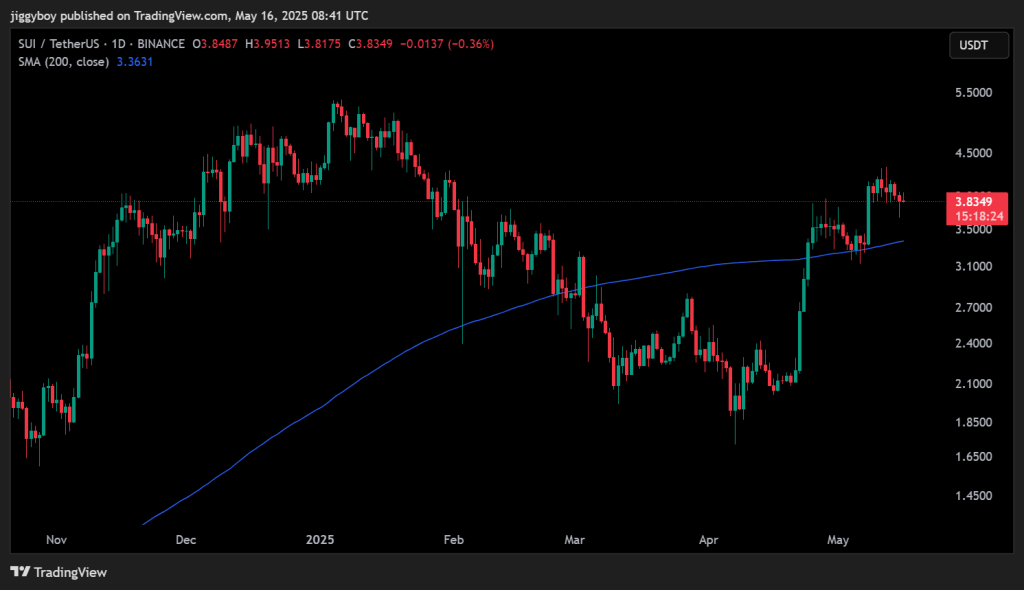1024x590 pixels.
Task: Click the Apr time axis label
Action: [708, 540]
